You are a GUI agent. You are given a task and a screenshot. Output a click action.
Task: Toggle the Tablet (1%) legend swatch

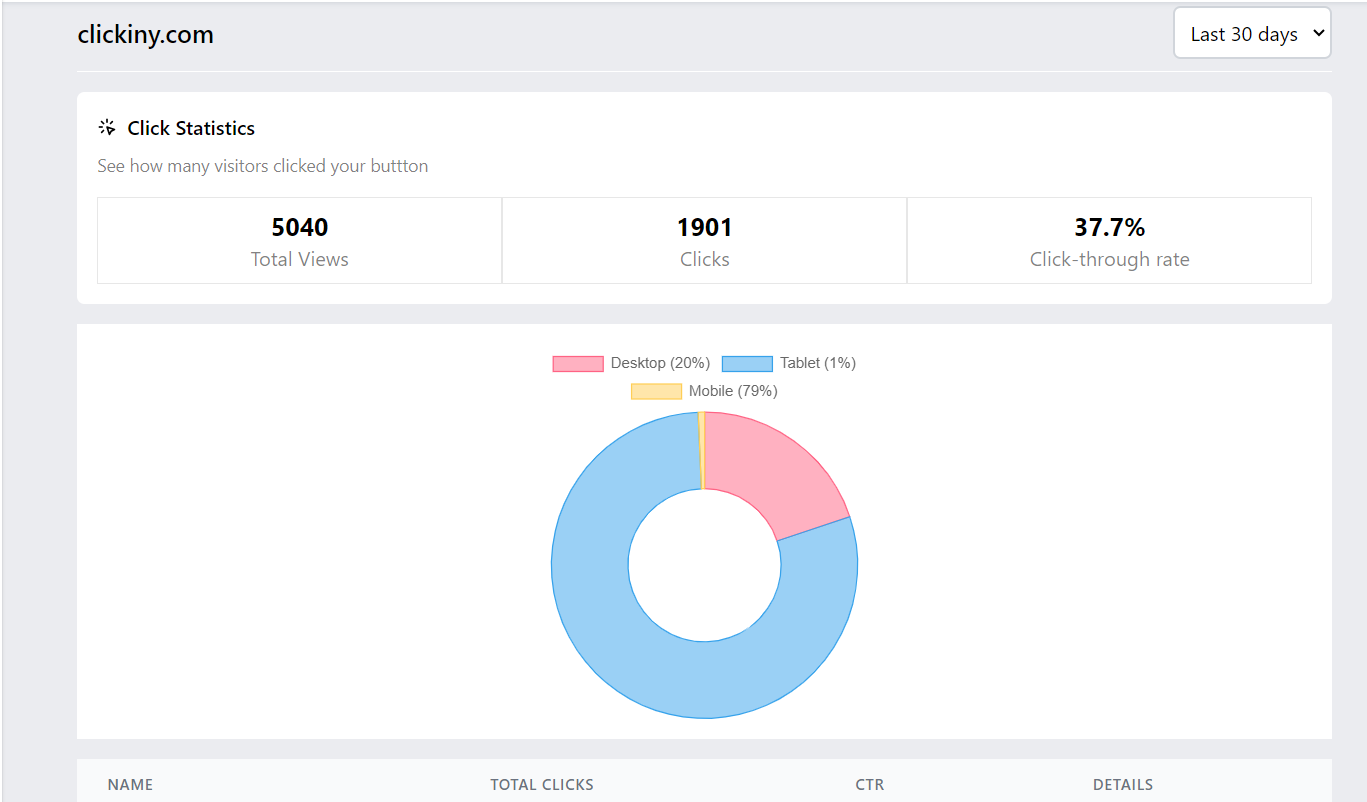[x=747, y=363]
